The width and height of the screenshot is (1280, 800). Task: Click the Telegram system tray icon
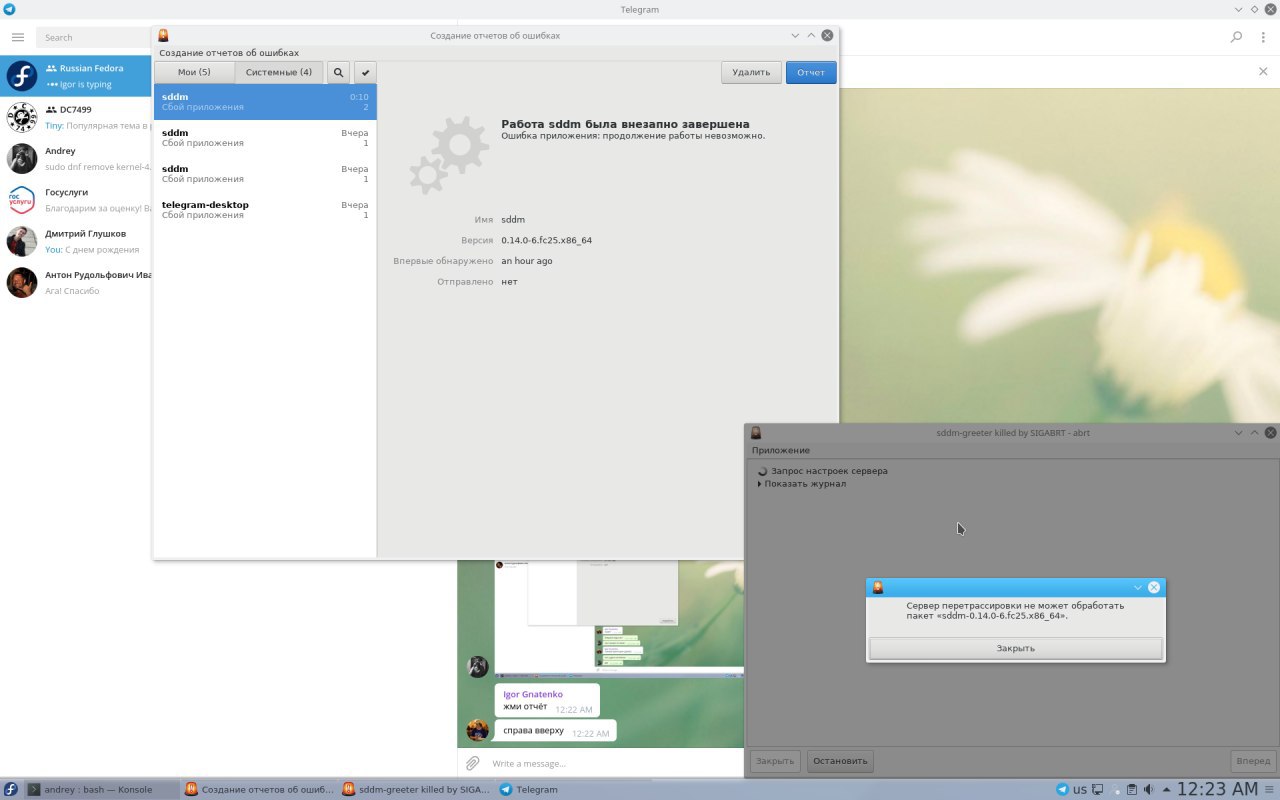click(x=1062, y=789)
